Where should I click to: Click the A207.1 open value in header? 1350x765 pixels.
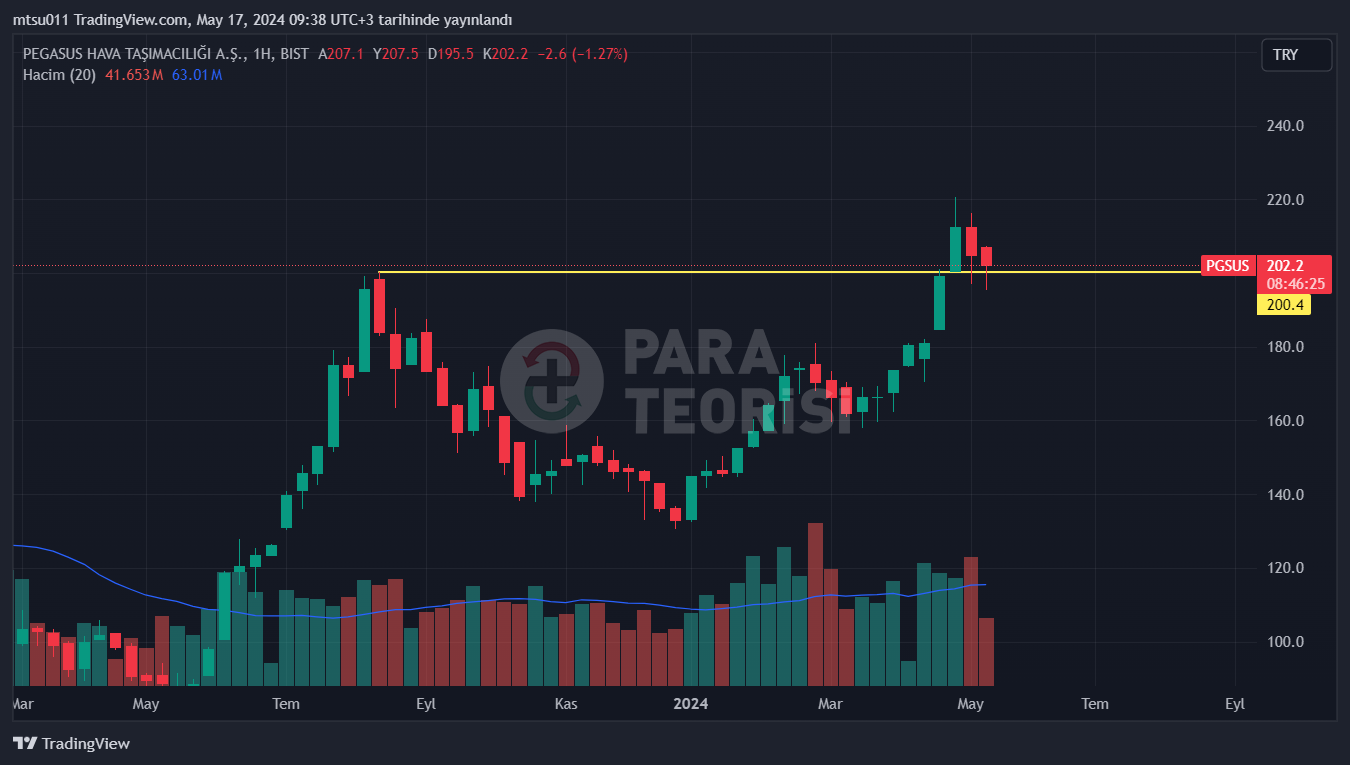tap(341, 54)
